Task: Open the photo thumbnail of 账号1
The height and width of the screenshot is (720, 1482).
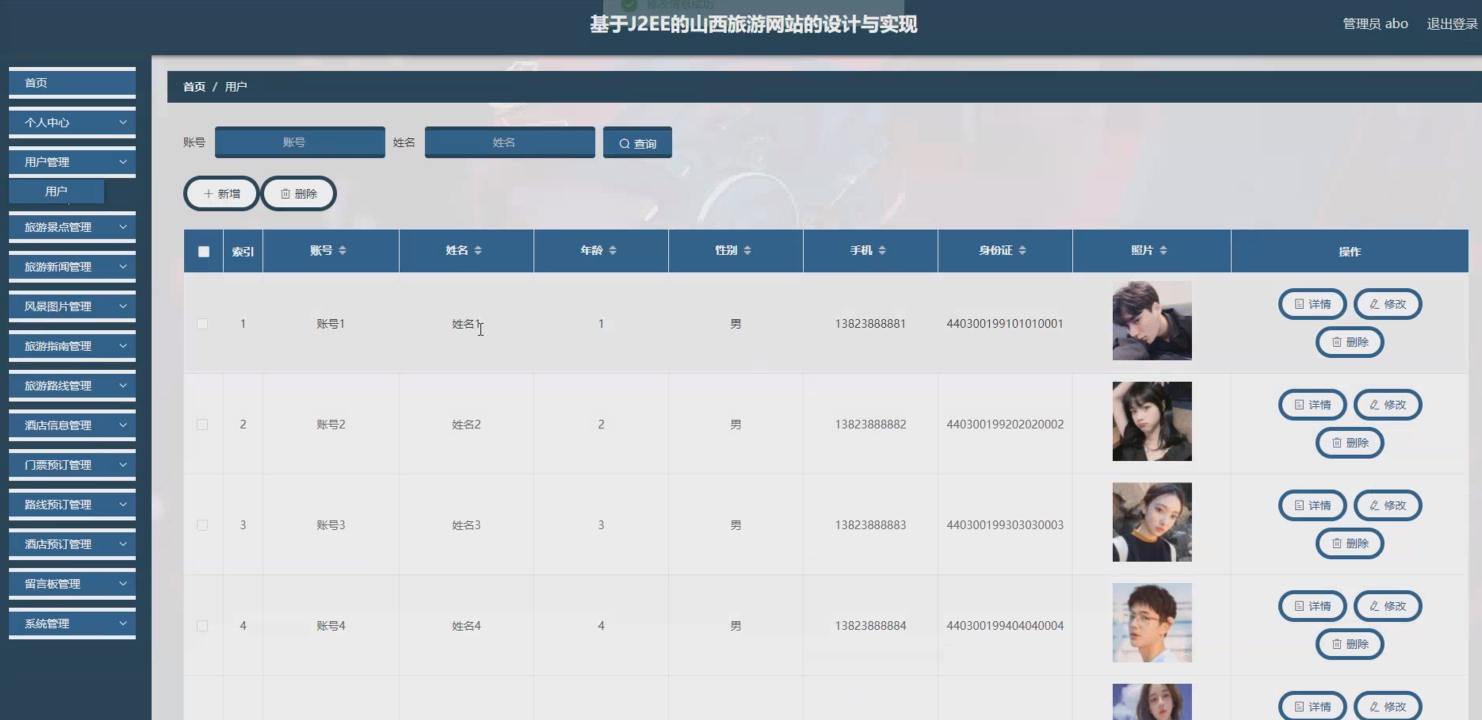Action: 1152,321
